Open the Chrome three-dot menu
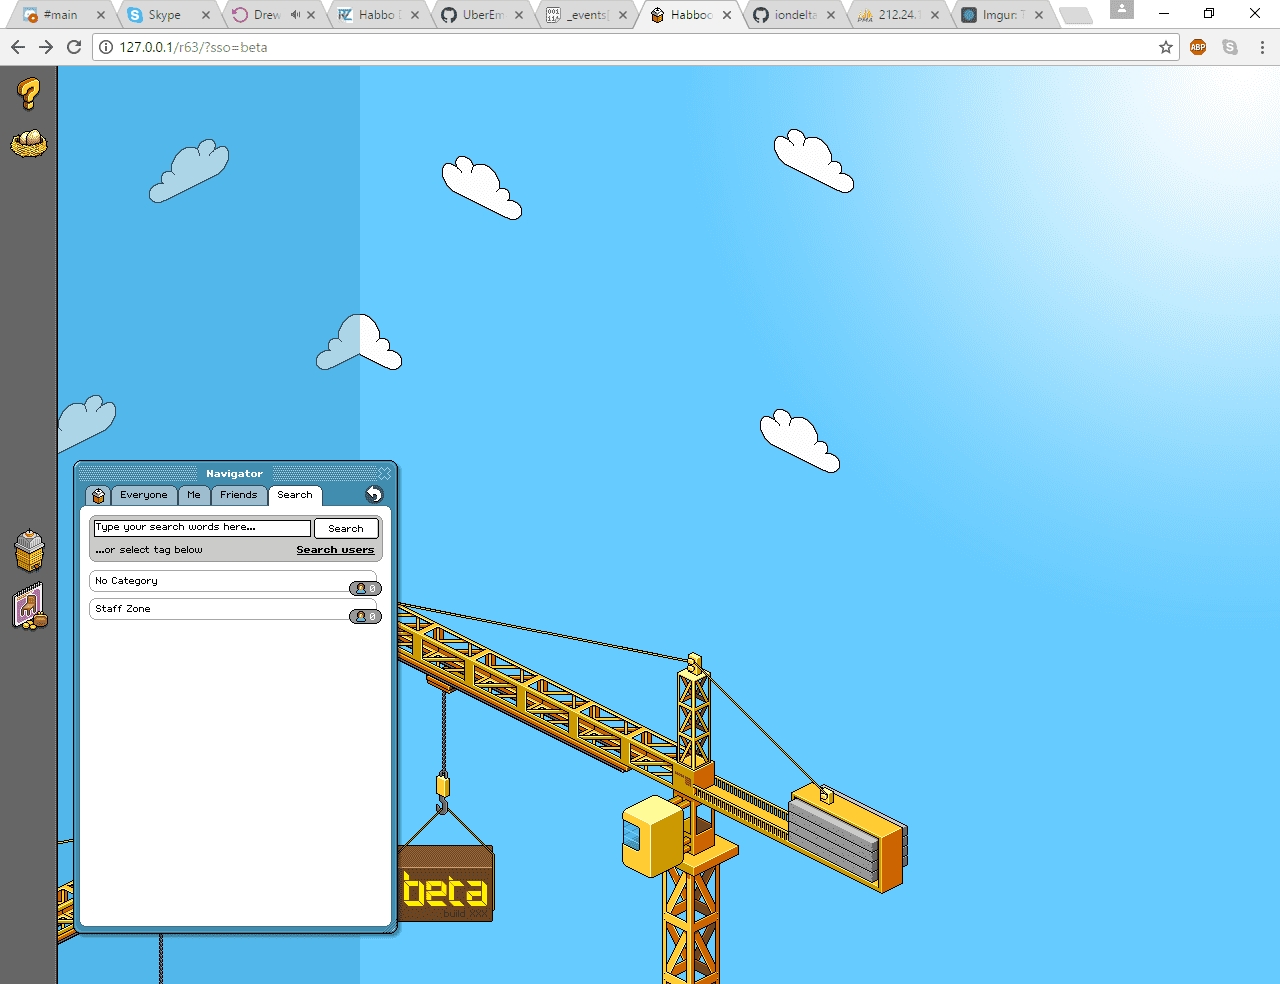Viewport: 1280px width, 984px height. click(x=1262, y=47)
